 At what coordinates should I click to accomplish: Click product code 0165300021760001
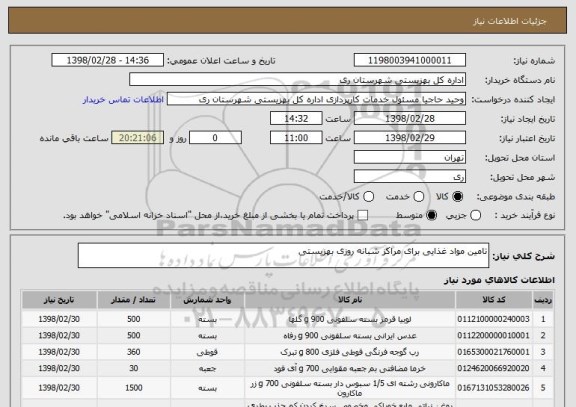493,352
